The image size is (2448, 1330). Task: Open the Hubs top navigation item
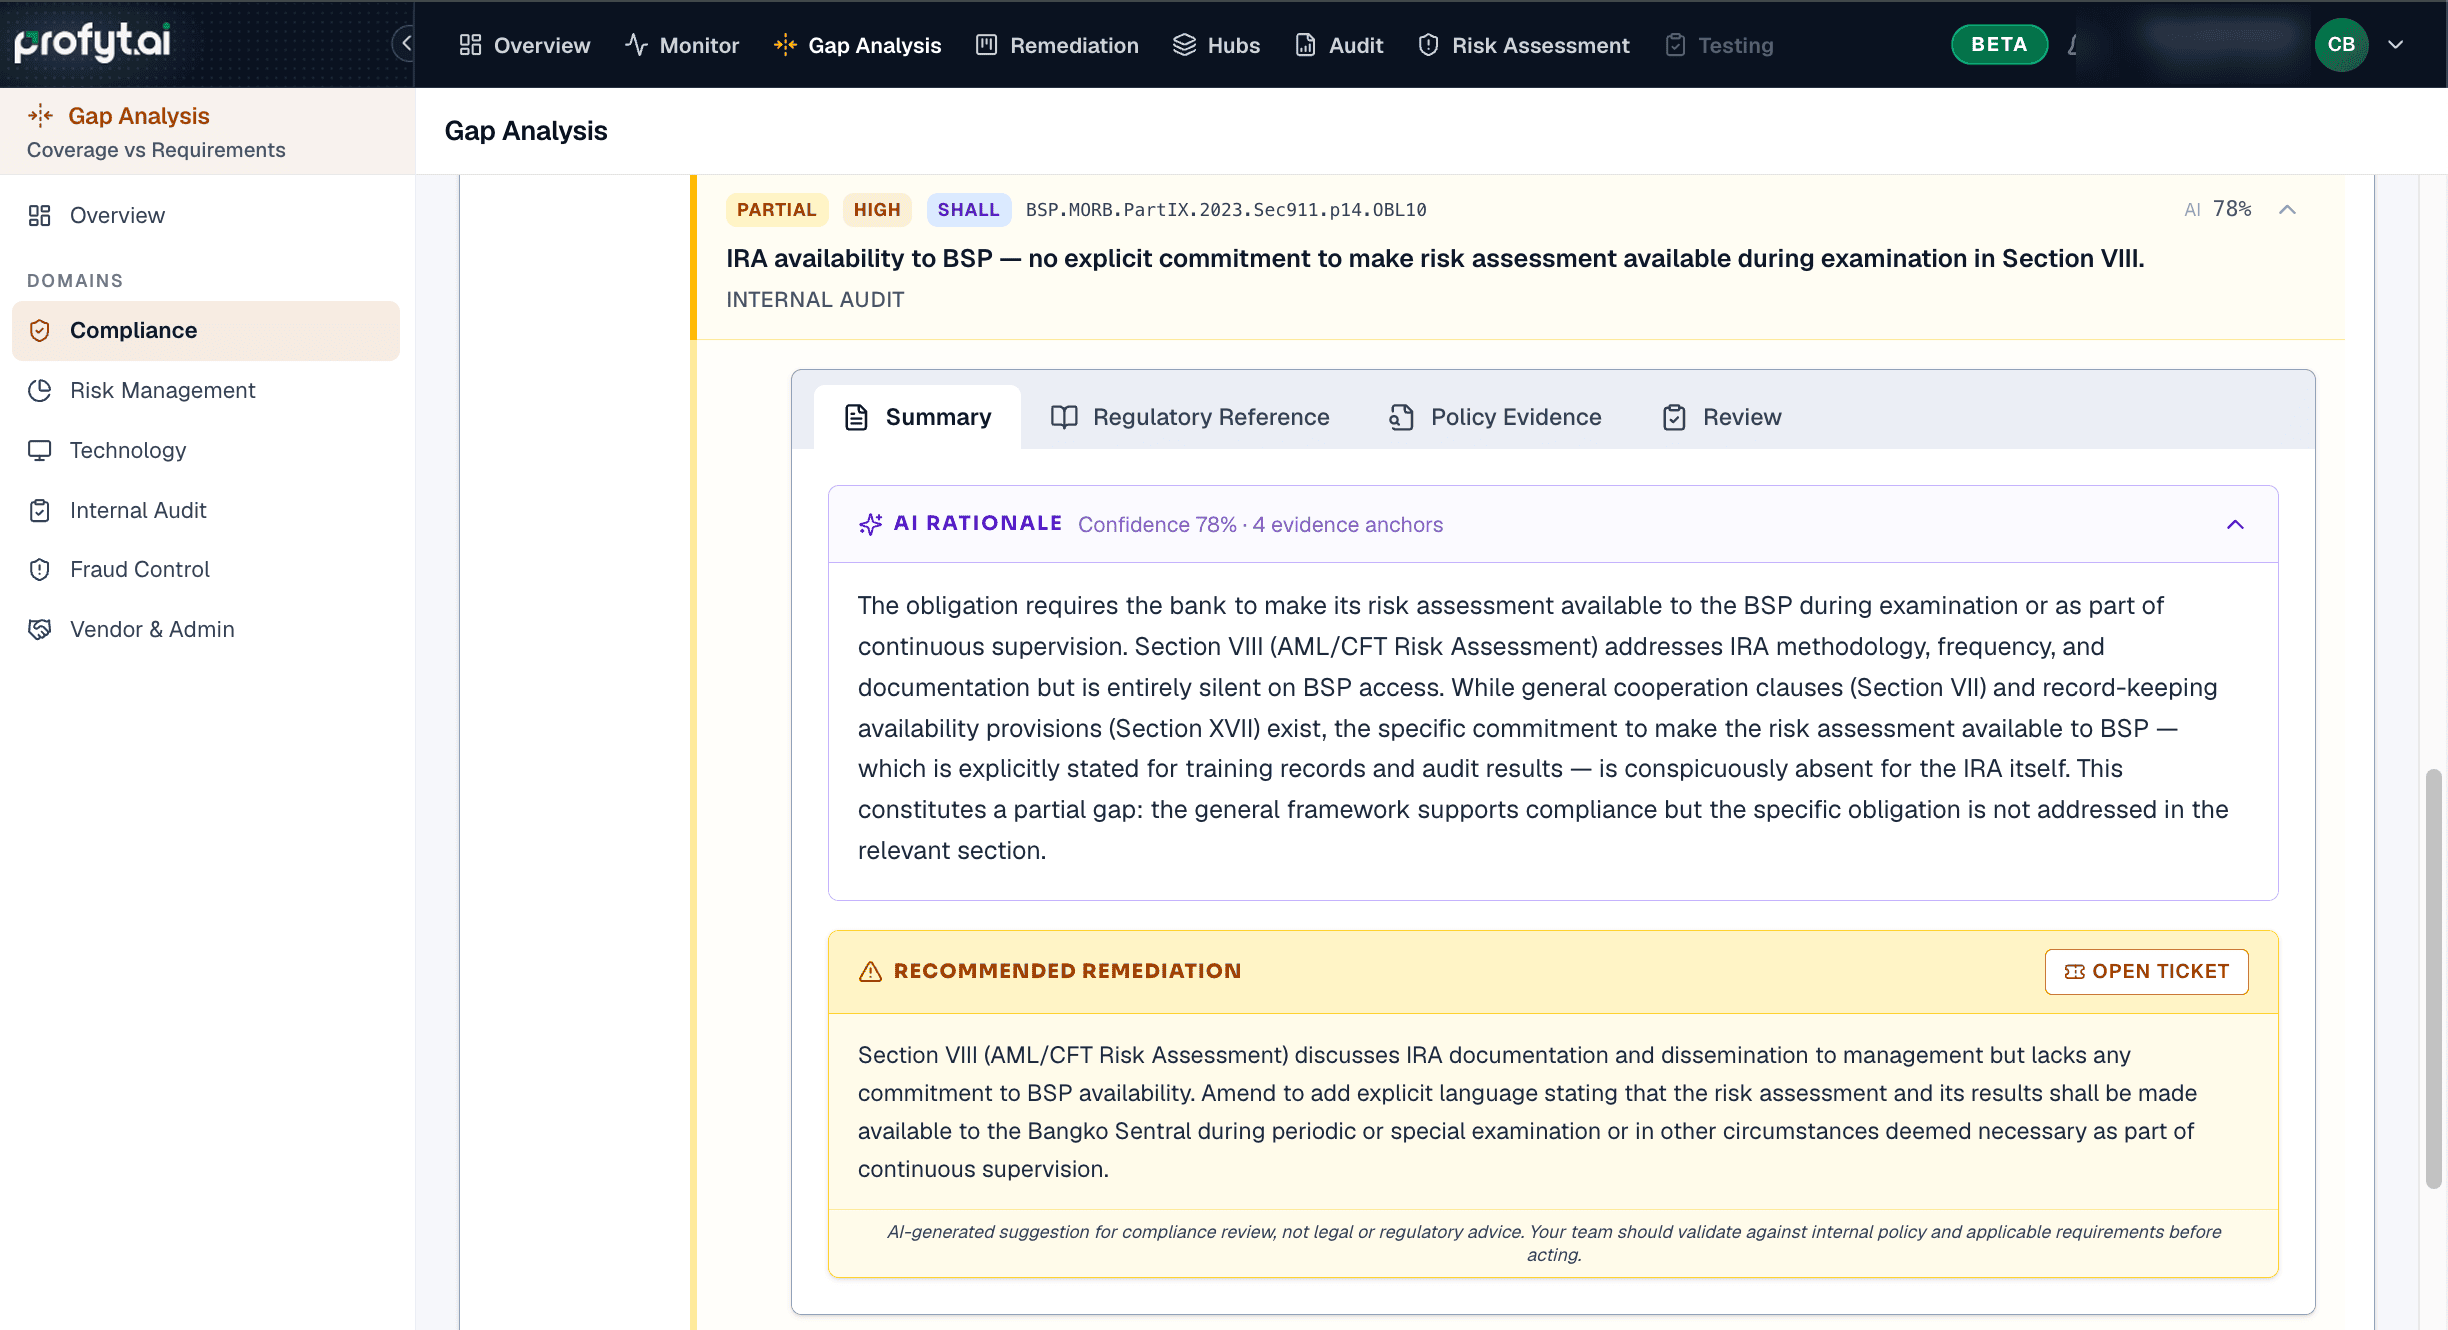[x=1216, y=45]
